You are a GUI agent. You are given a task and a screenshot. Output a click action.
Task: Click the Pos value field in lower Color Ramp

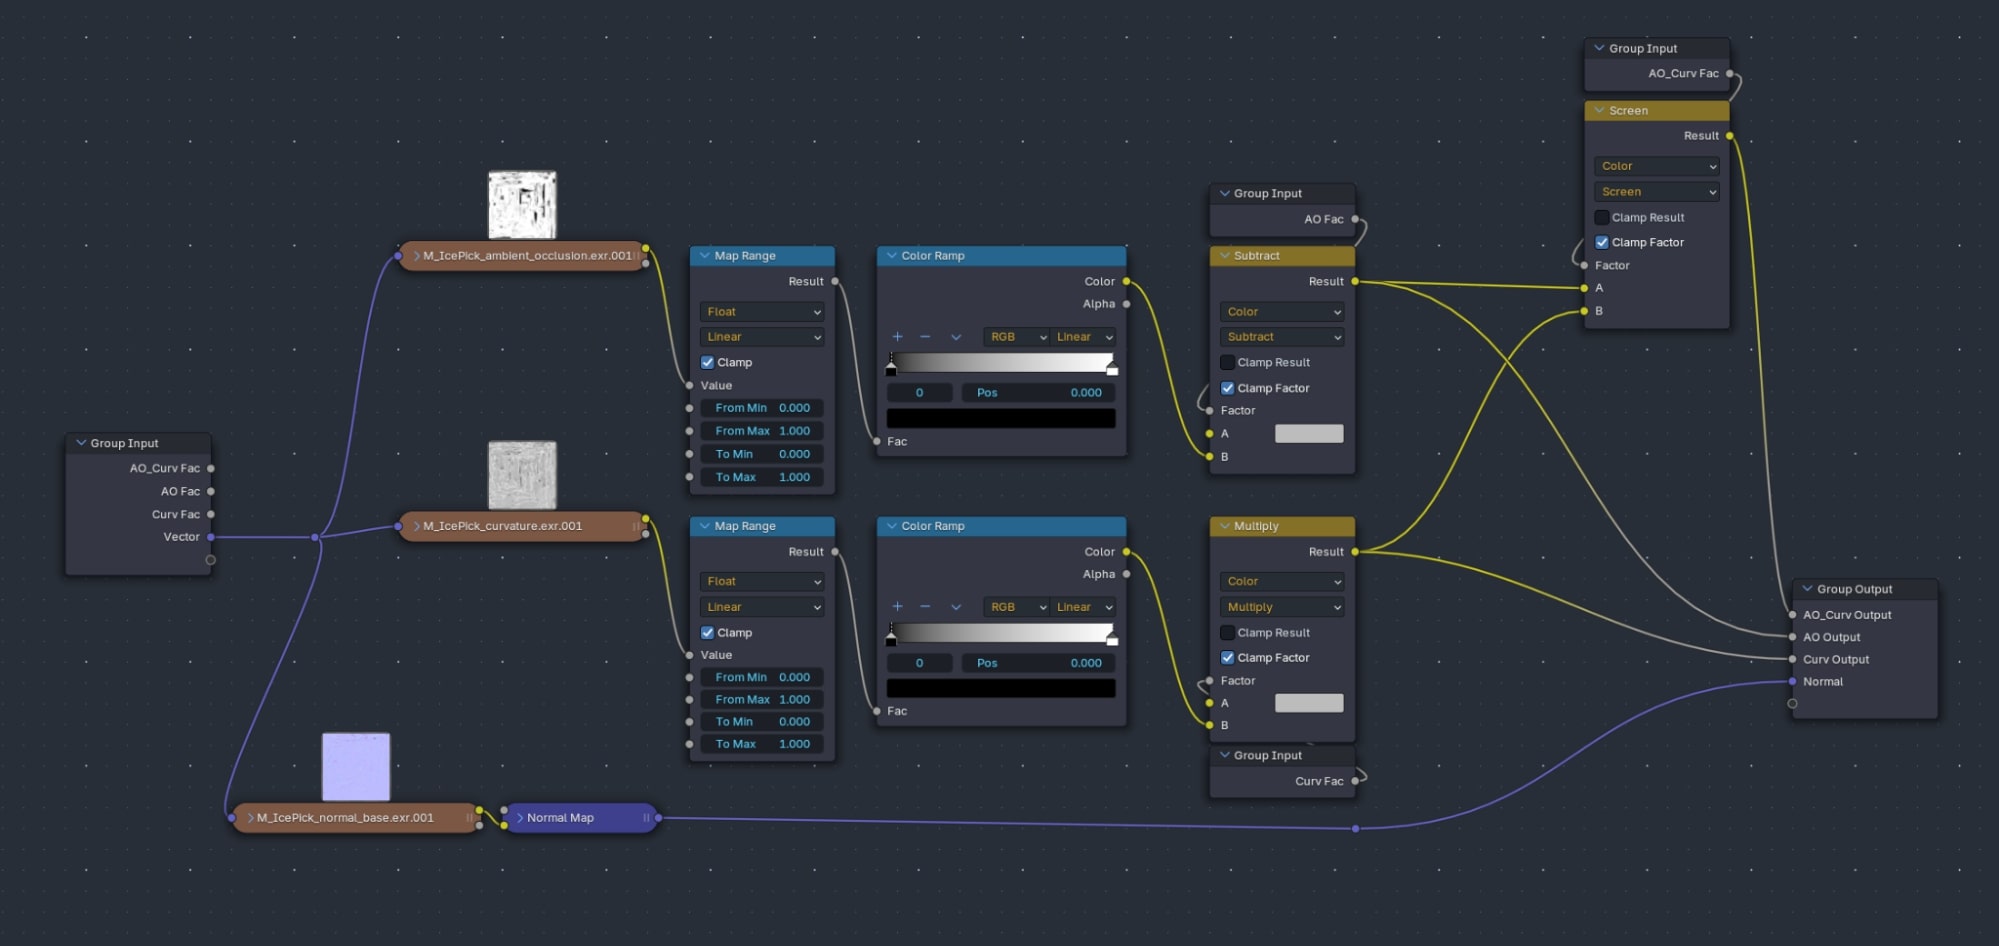(x=1038, y=663)
